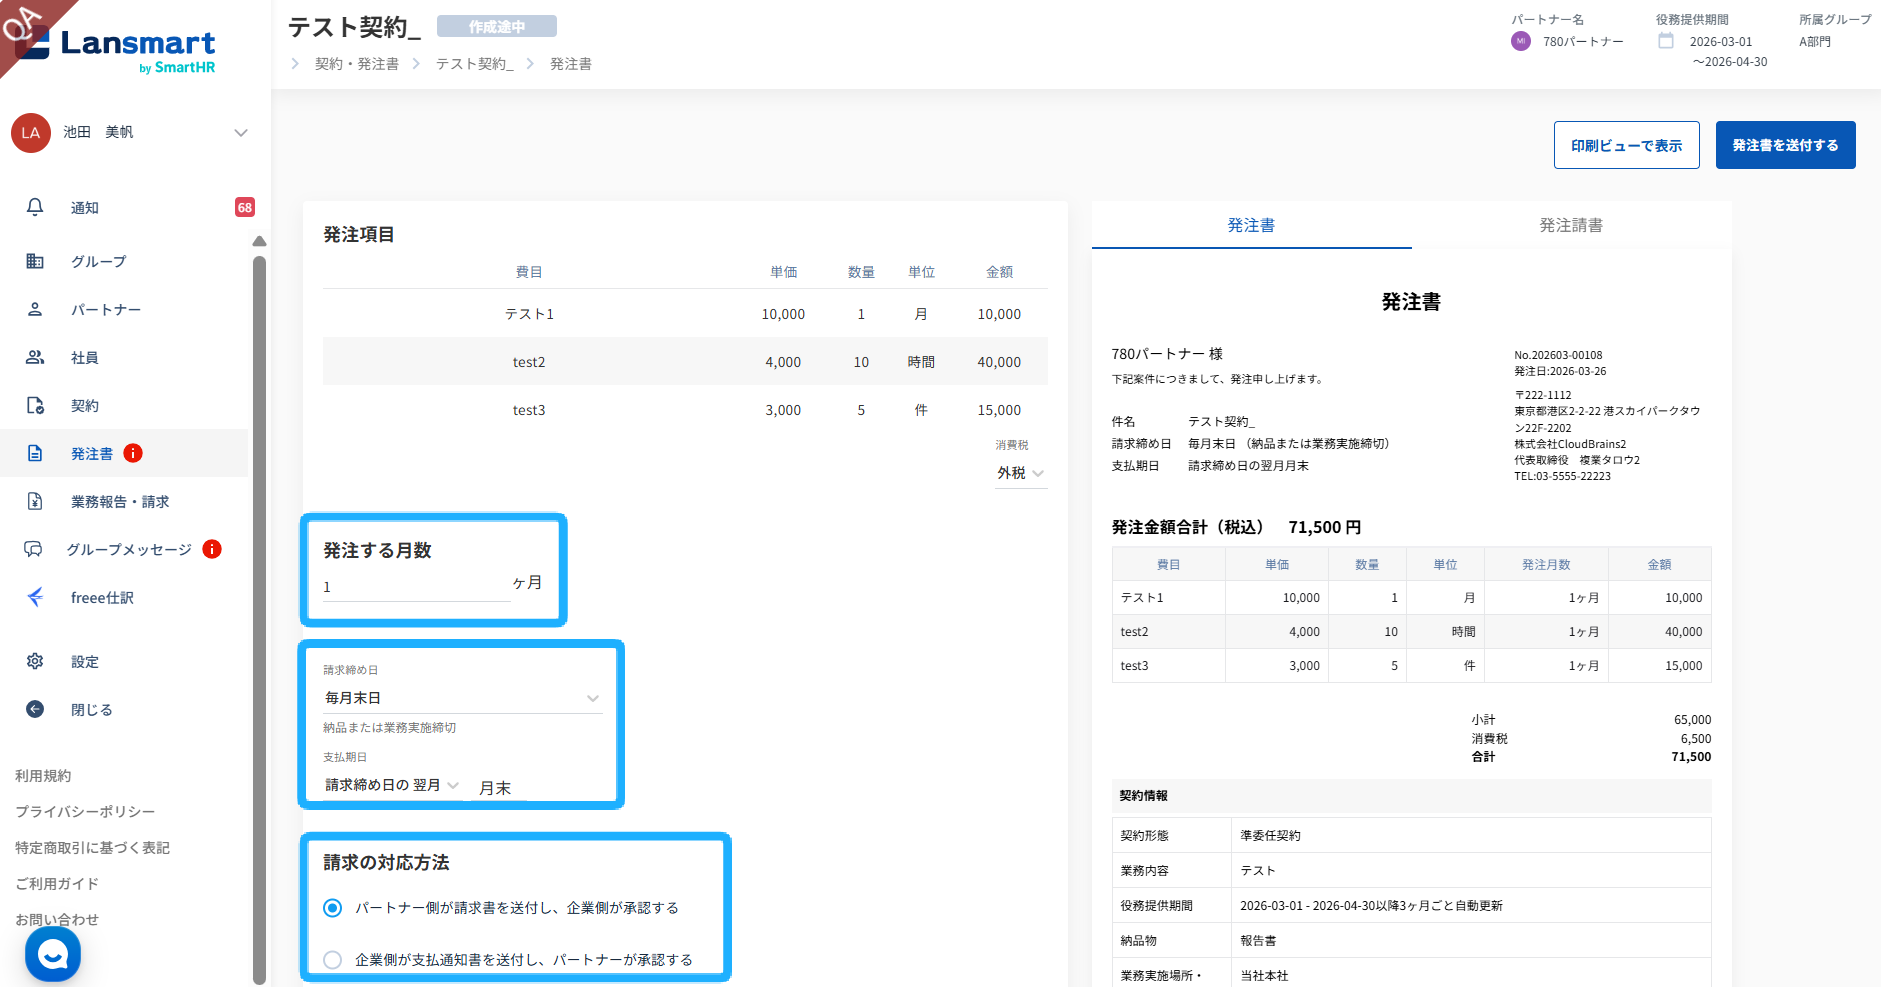
Task: Select partner sends invoice radio option
Action: (x=333, y=908)
